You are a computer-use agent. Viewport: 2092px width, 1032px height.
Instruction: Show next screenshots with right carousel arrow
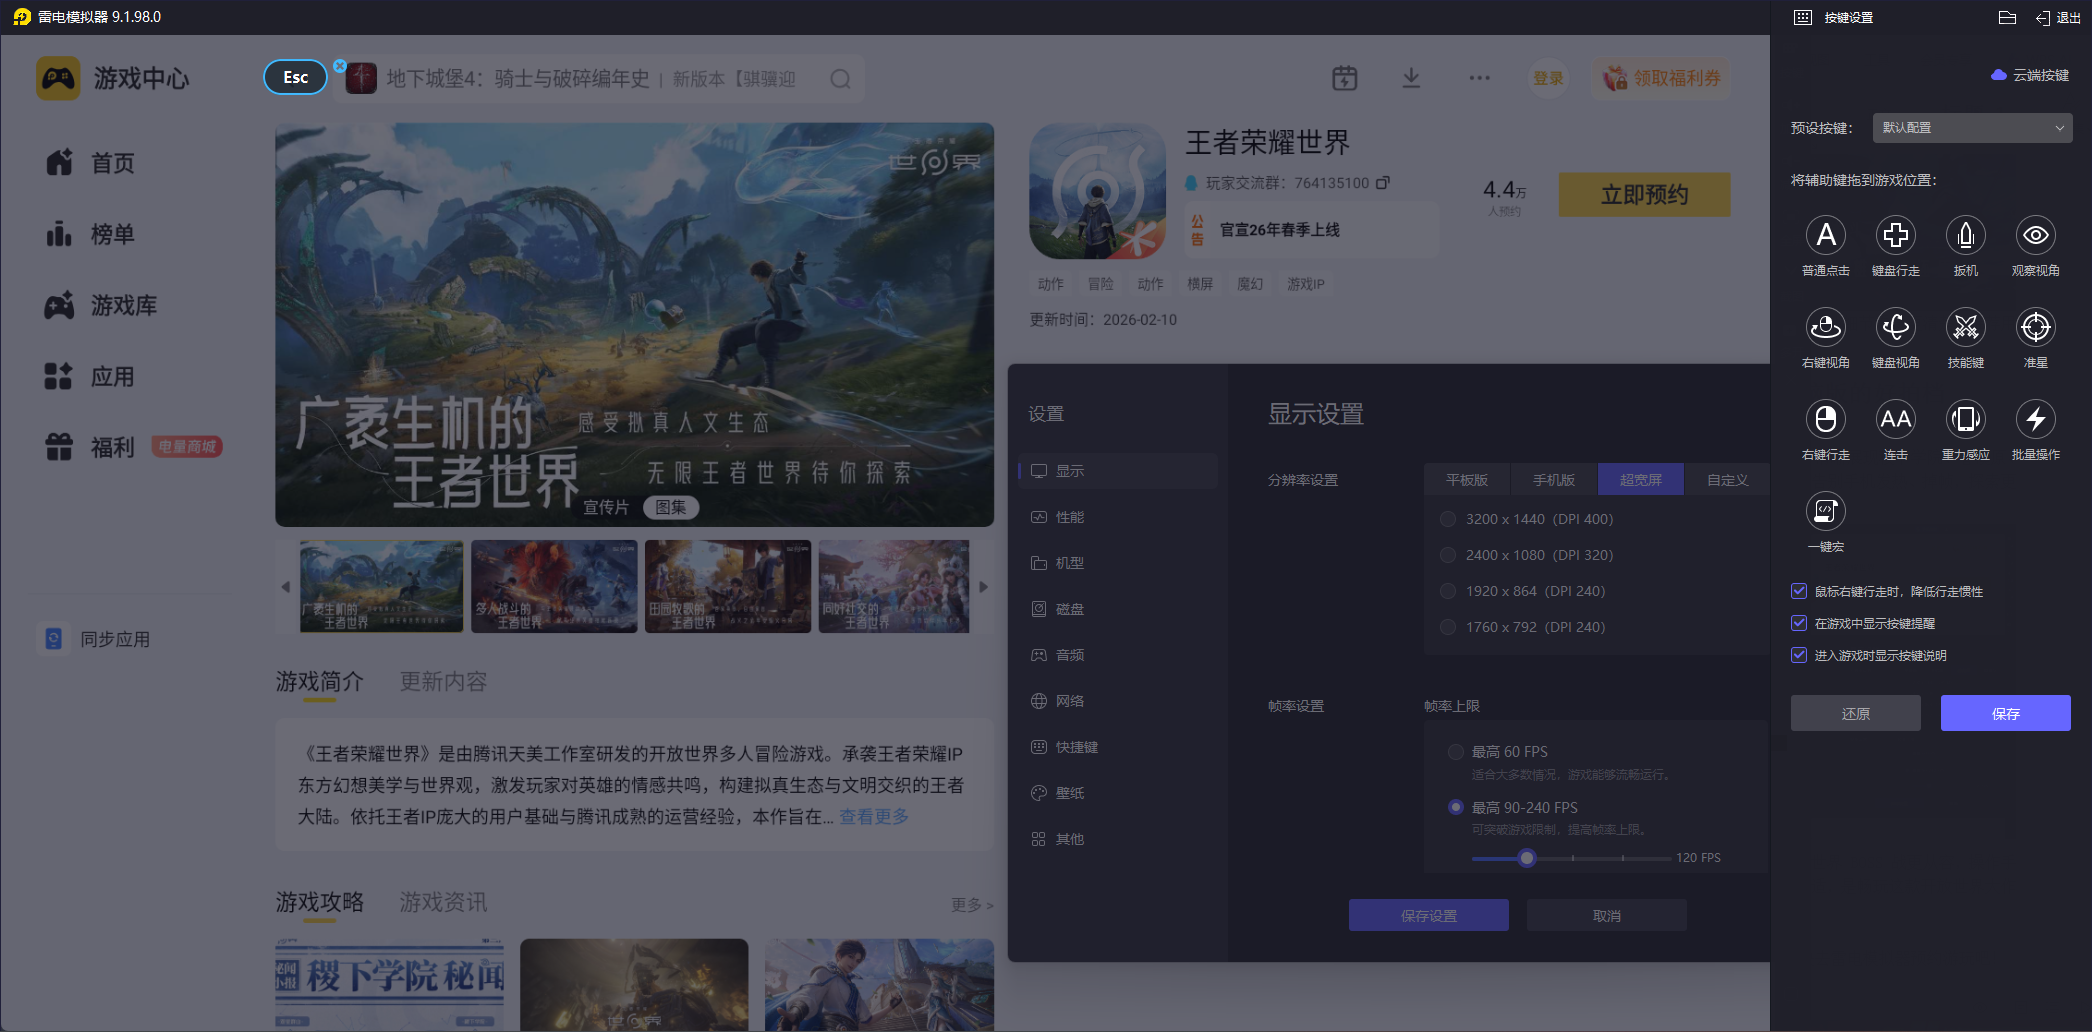tap(983, 587)
